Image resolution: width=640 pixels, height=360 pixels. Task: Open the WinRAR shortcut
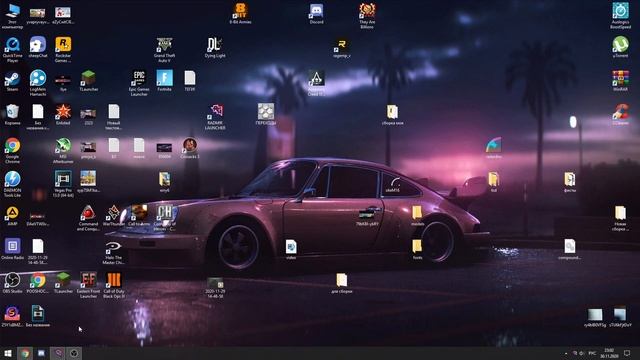[x=620, y=81]
